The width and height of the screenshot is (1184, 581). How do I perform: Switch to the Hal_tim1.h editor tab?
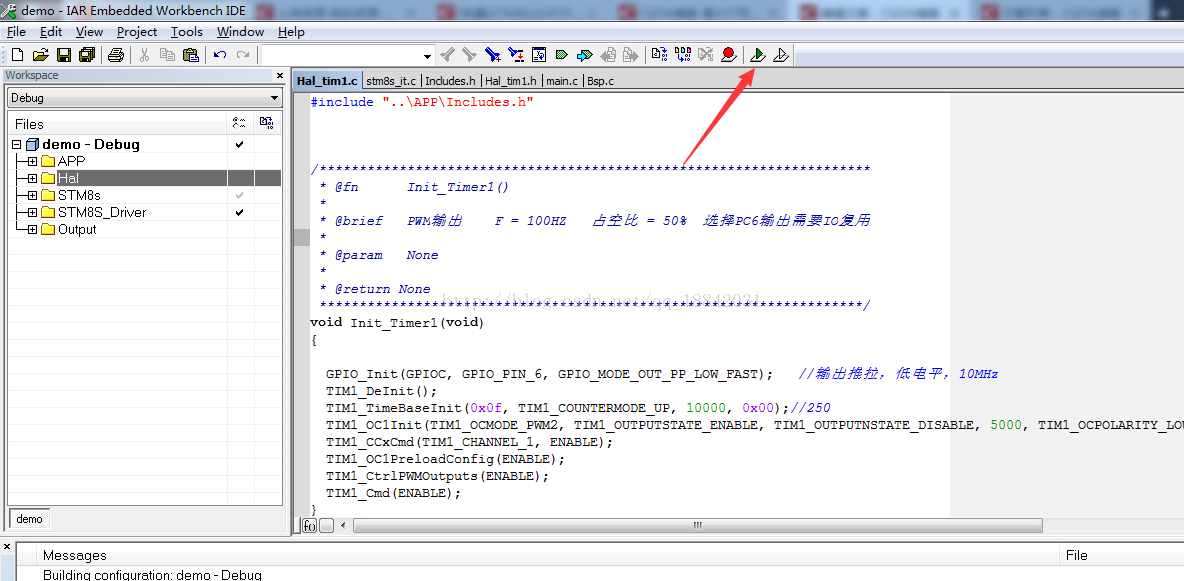click(510, 81)
